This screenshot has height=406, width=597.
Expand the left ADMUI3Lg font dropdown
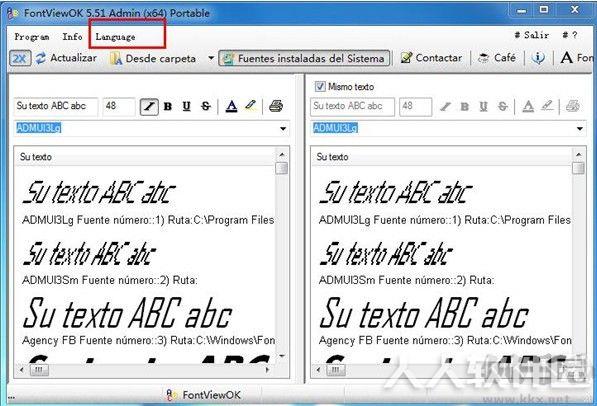click(283, 129)
